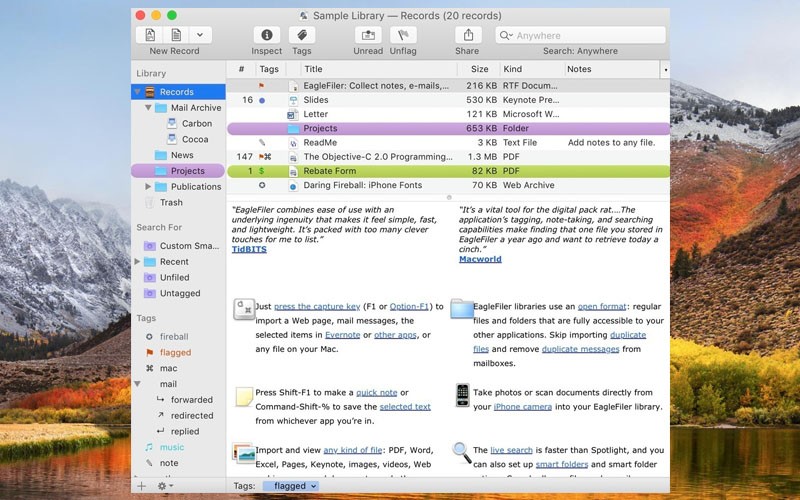The image size is (800, 500).
Task: Click the Tags toolbar icon
Action: click(x=302, y=35)
